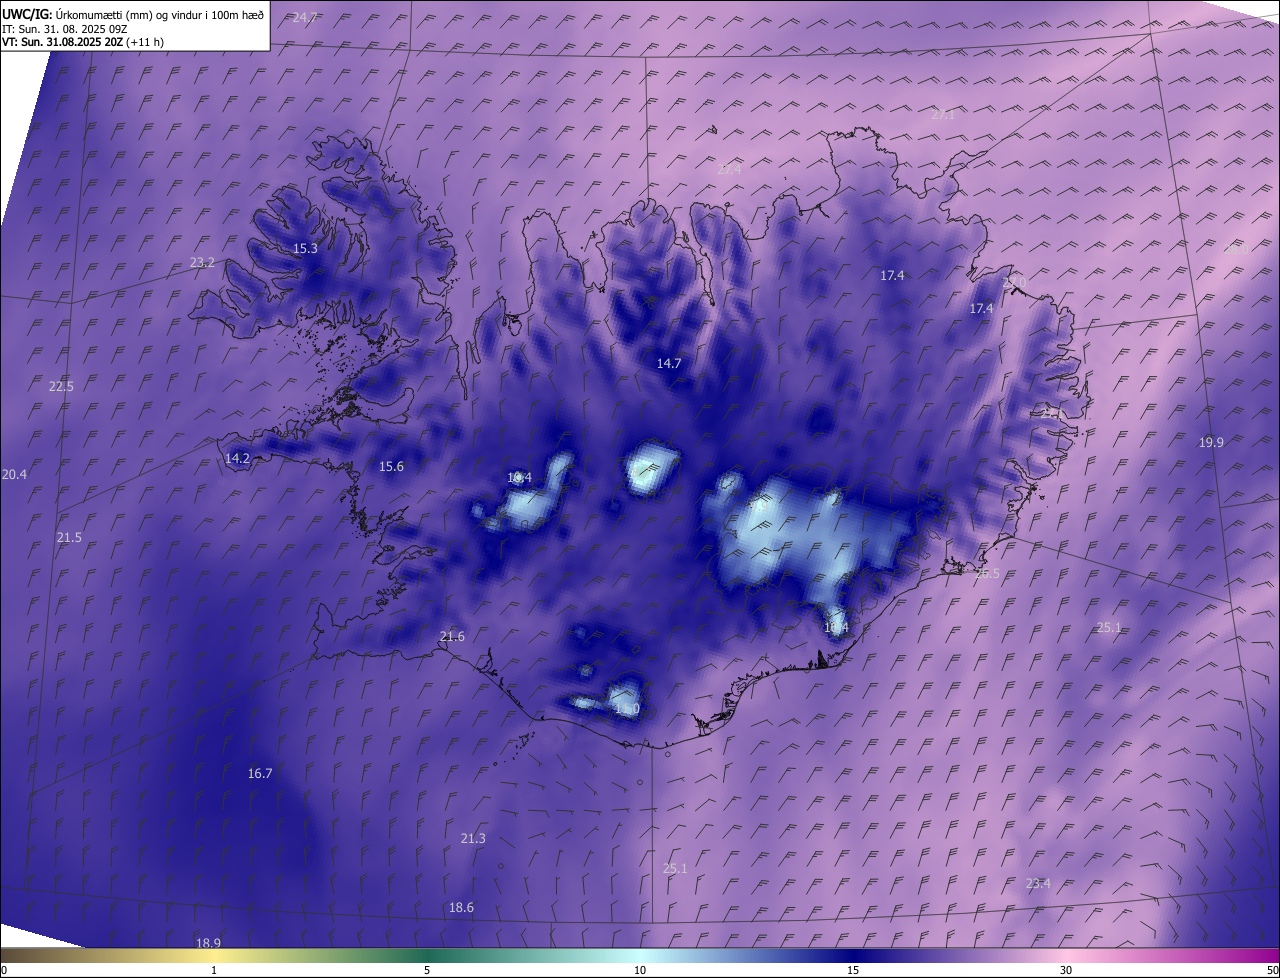This screenshot has width=1280, height=978.
Task: Click the color scale tick labeled 30
Action: pos(1066,970)
